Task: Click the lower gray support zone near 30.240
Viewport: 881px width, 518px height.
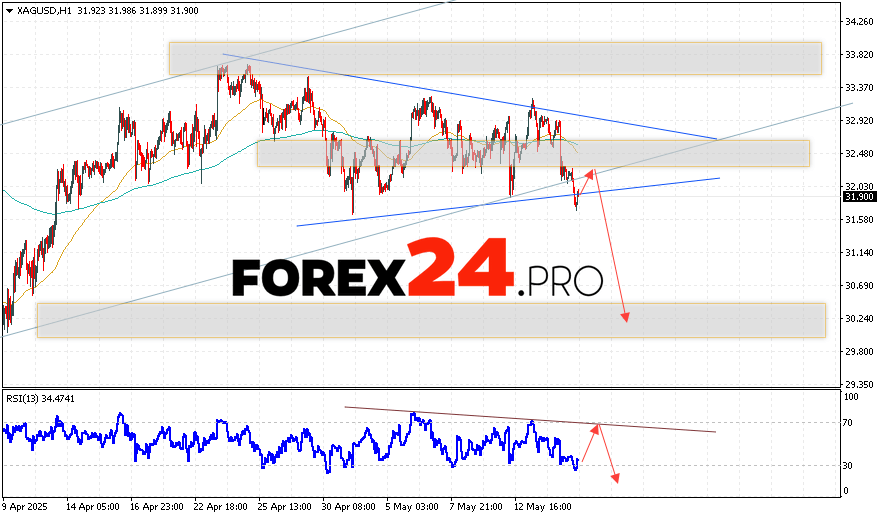Action: pyautogui.click(x=431, y=320)
